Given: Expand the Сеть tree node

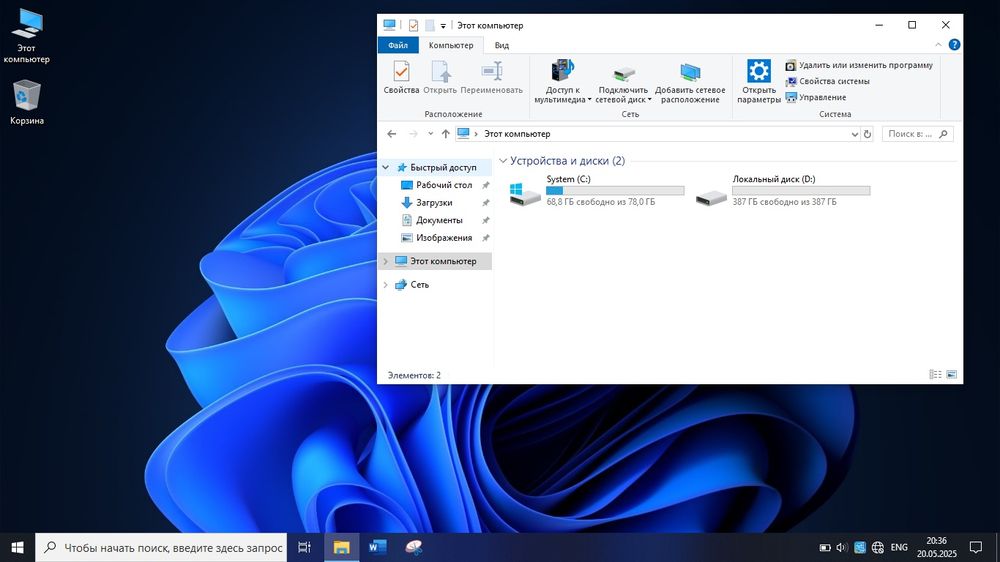Looking at the screenshot, I should 386,285.
